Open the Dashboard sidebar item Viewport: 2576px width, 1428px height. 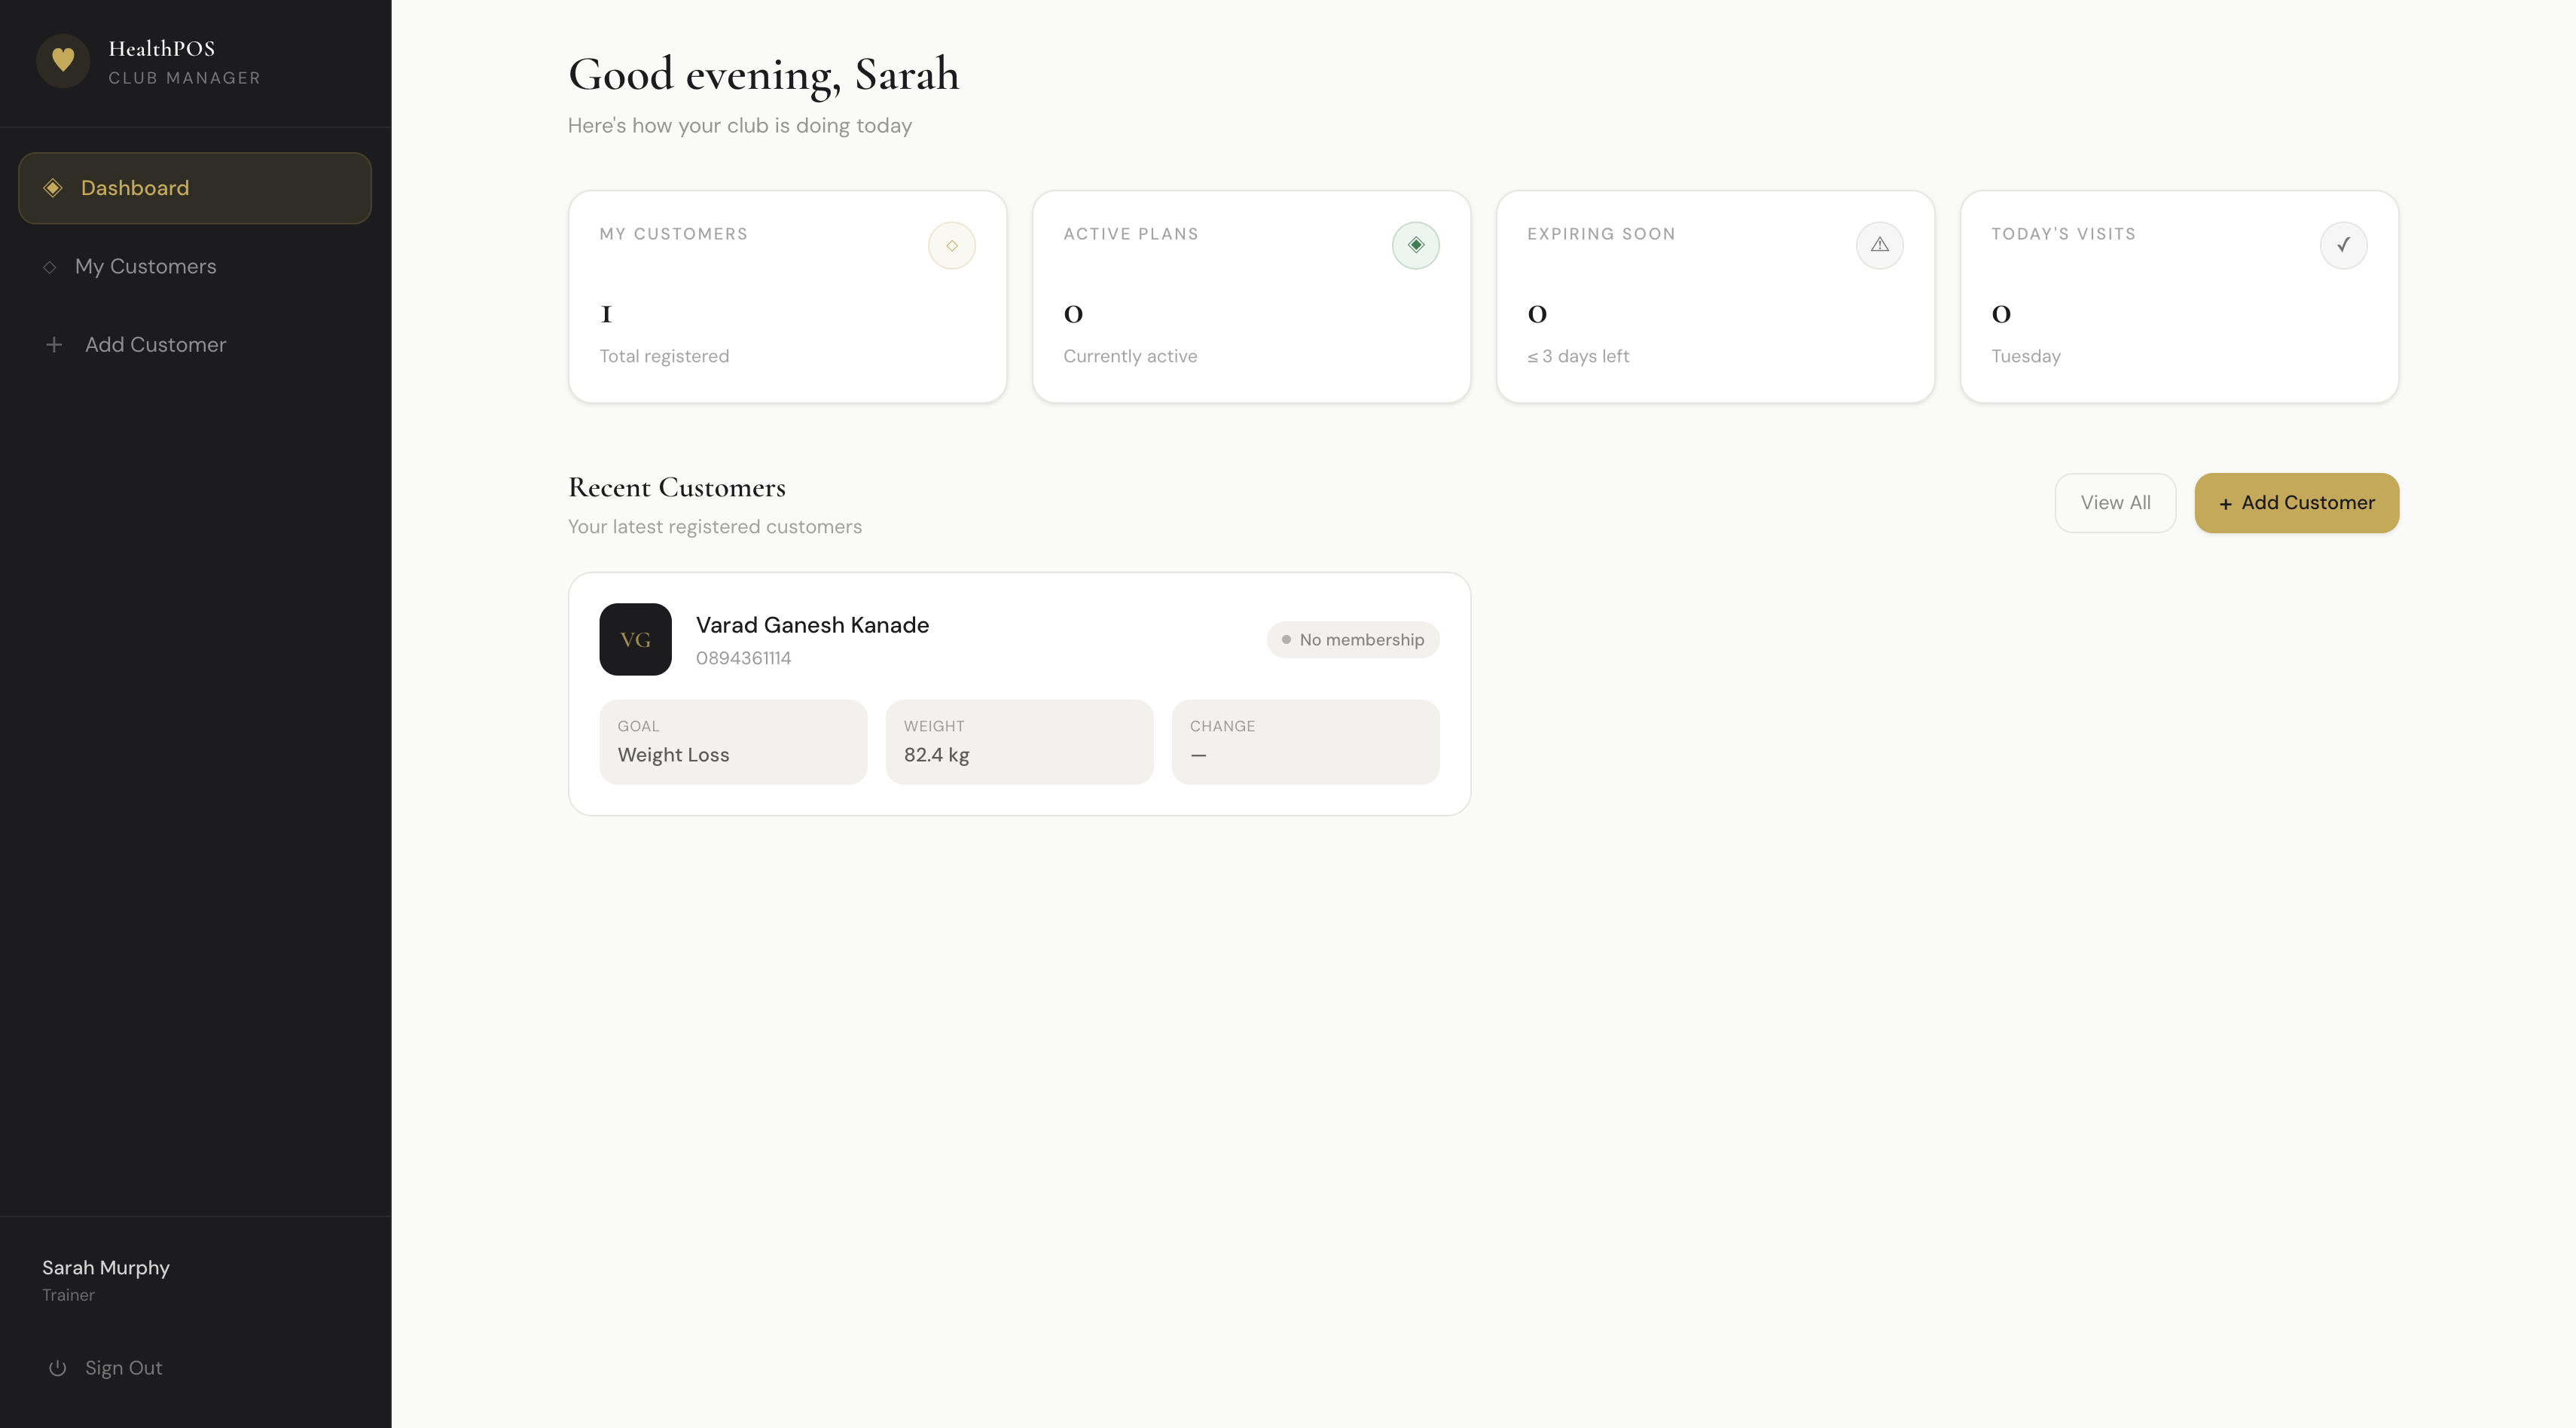tap(195, 188)
